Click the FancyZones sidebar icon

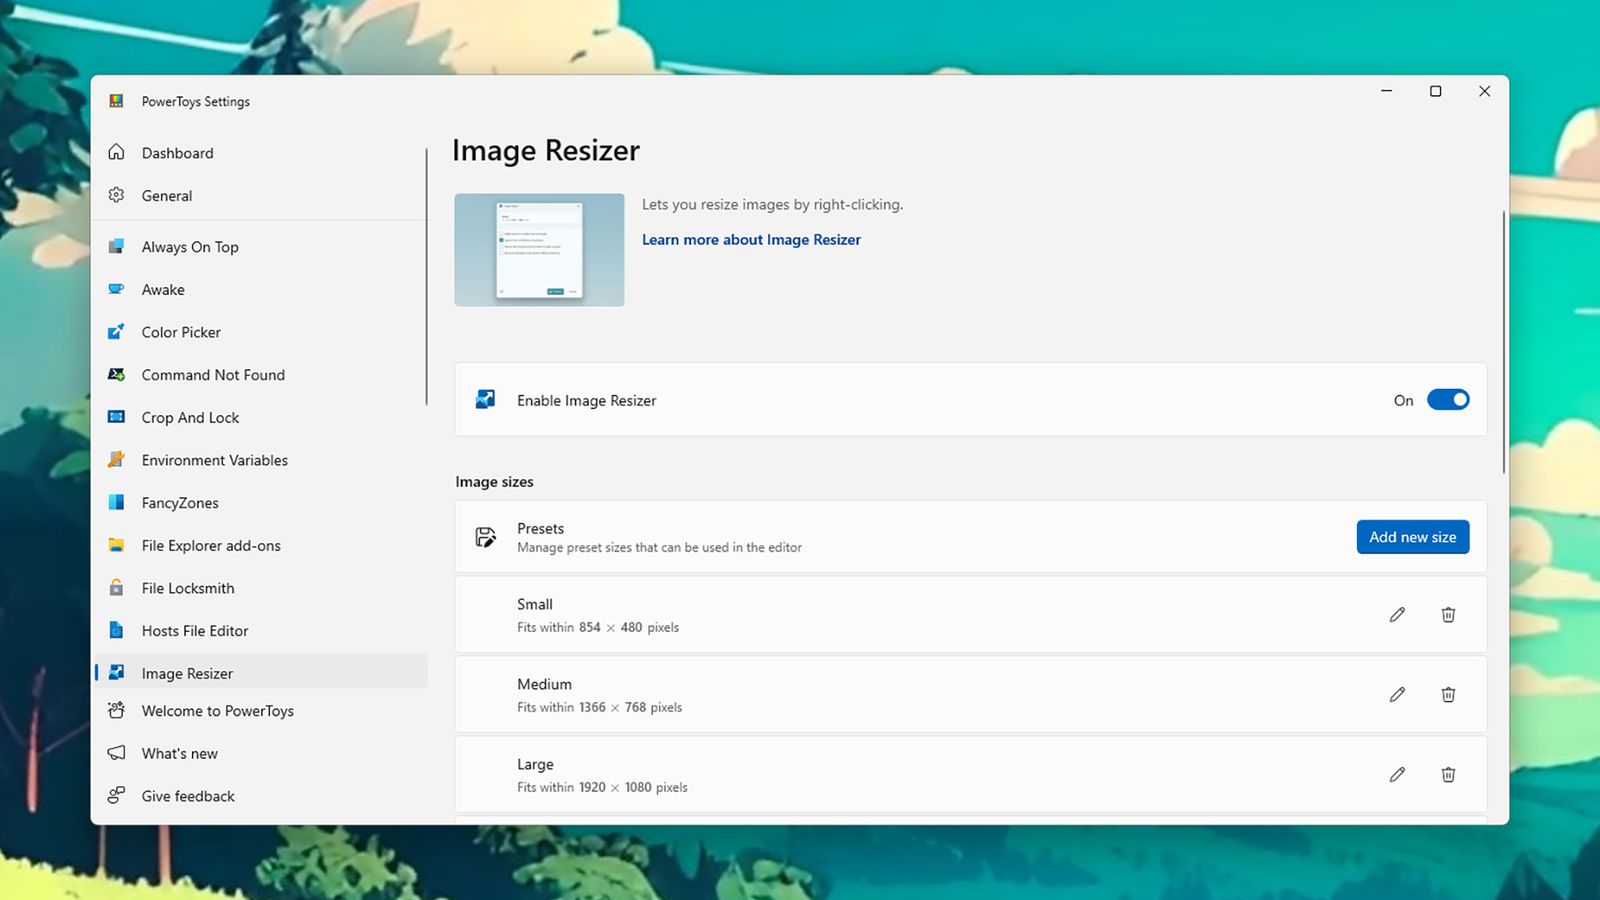pyautogui.click(x=117, y=503)
